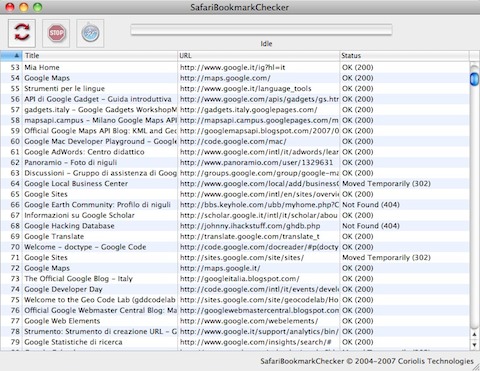Select the Google Sites title in row 65
480x371 pixels.
46,194
